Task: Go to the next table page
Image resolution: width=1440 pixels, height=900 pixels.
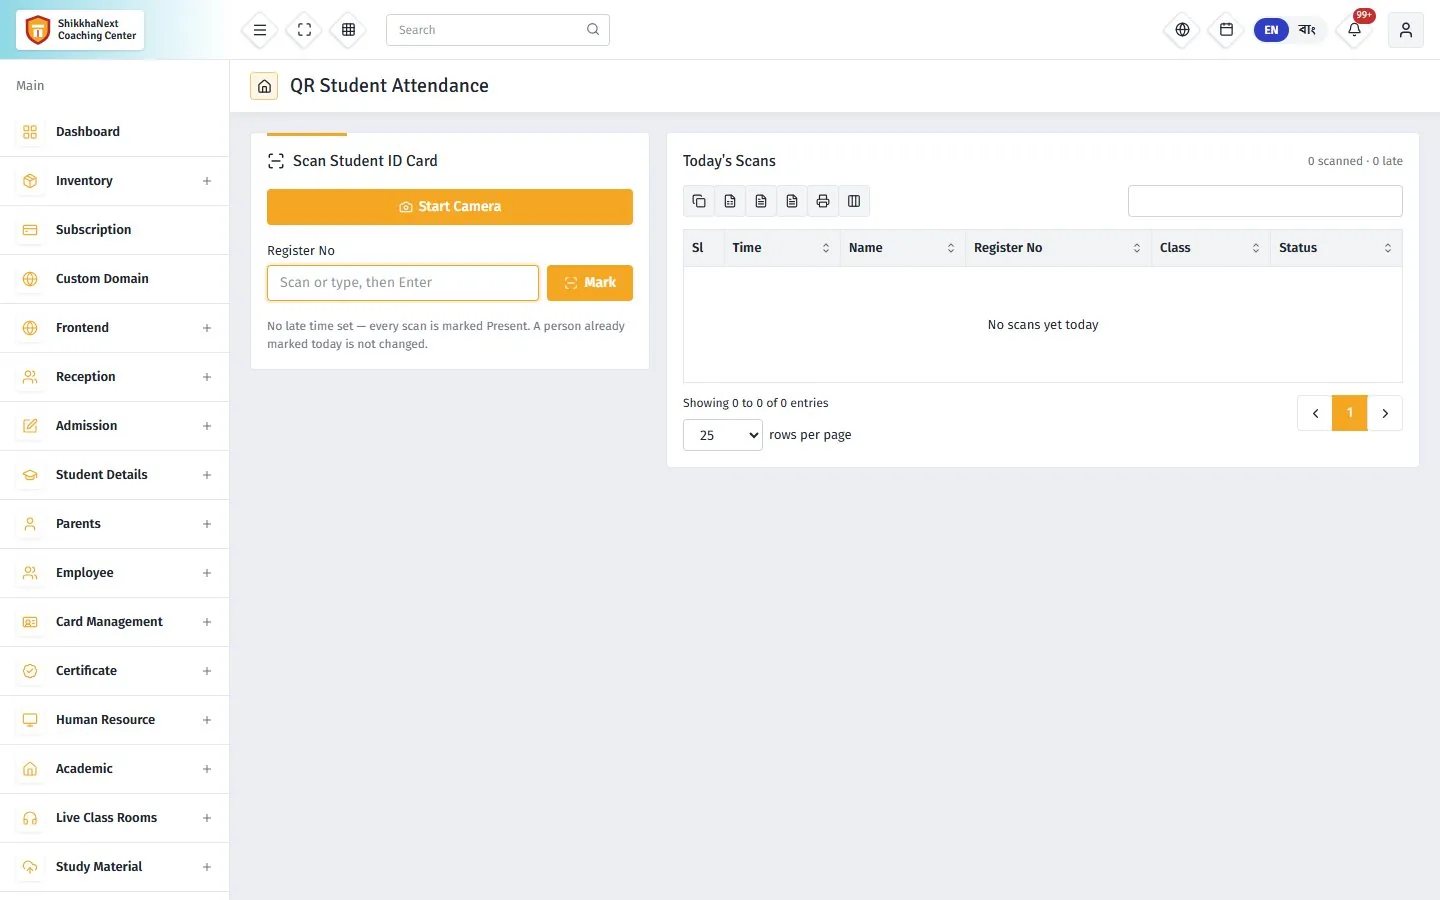Action: point(1385,413)
